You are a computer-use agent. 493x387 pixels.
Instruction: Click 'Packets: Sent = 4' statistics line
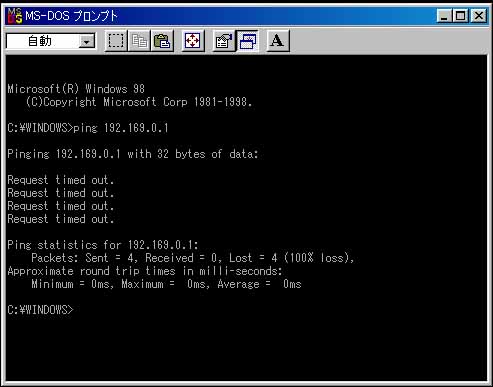[193, 258]
